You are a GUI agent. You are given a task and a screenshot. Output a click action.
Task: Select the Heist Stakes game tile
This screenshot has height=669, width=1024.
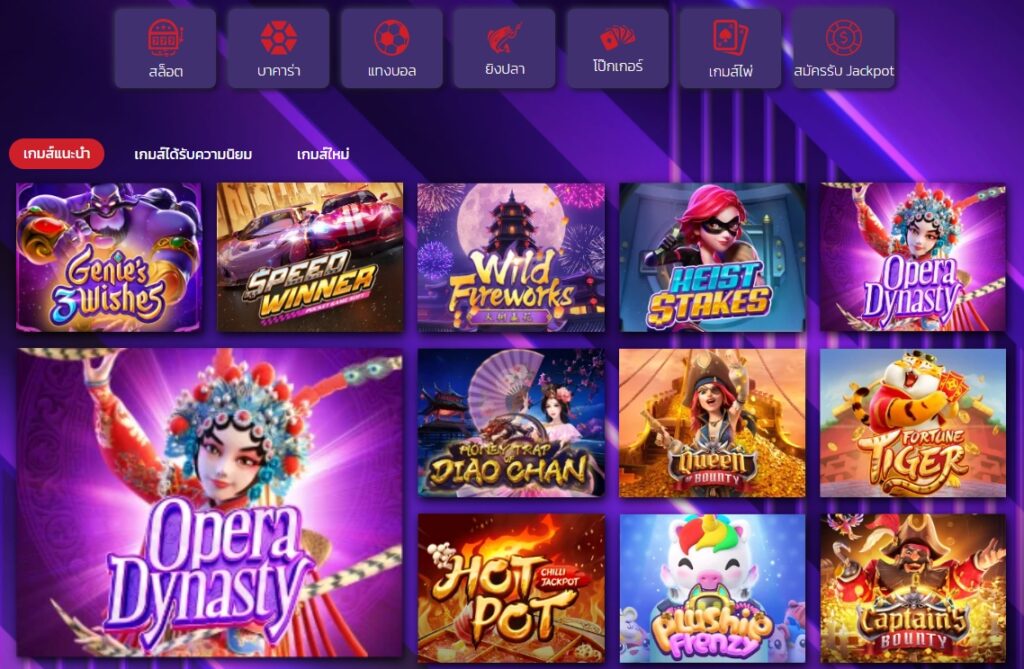(712, 257)
